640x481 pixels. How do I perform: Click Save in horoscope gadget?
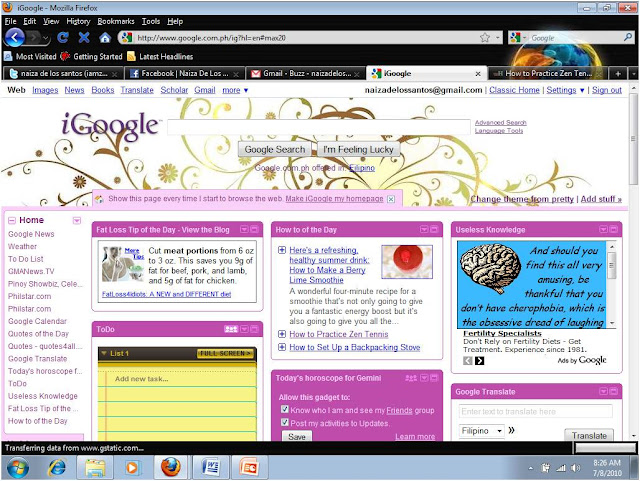(297, 436)
